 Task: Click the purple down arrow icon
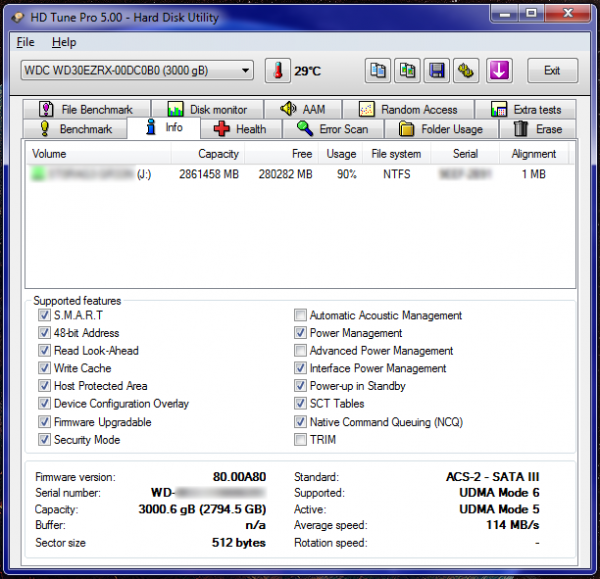(x=499, y=71)
